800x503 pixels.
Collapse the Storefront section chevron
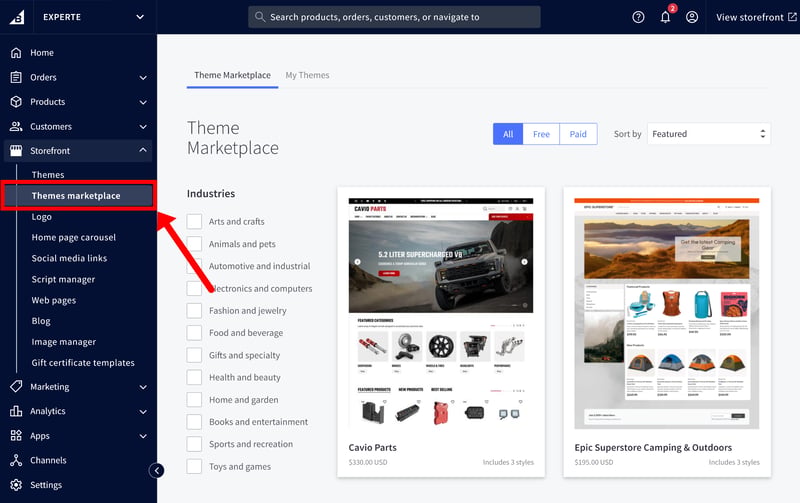click(143, 150)
